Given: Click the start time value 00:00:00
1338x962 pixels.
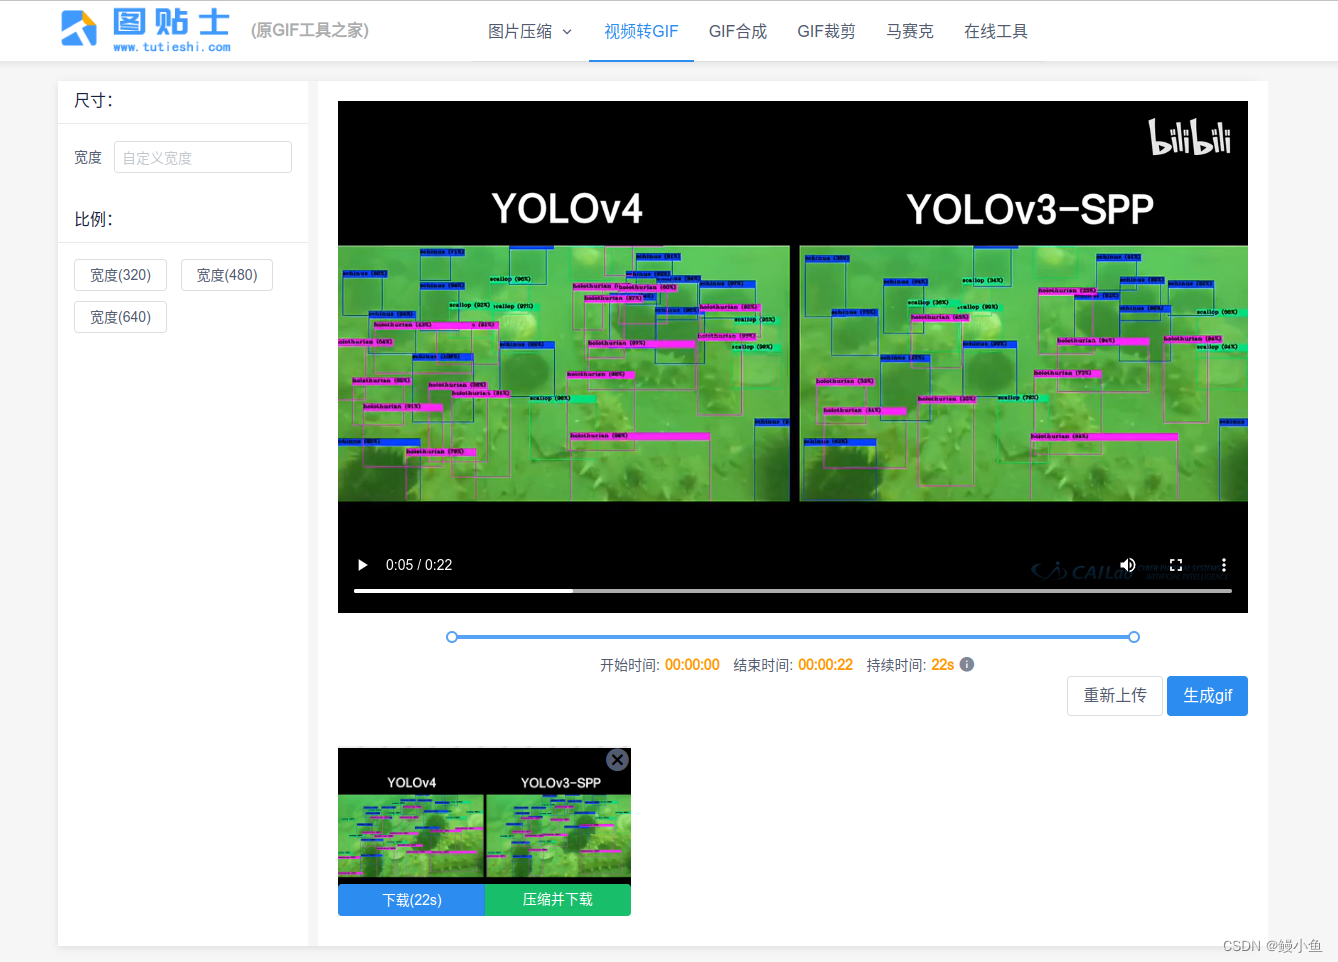Looking at the screenshot, I should 692,665.
